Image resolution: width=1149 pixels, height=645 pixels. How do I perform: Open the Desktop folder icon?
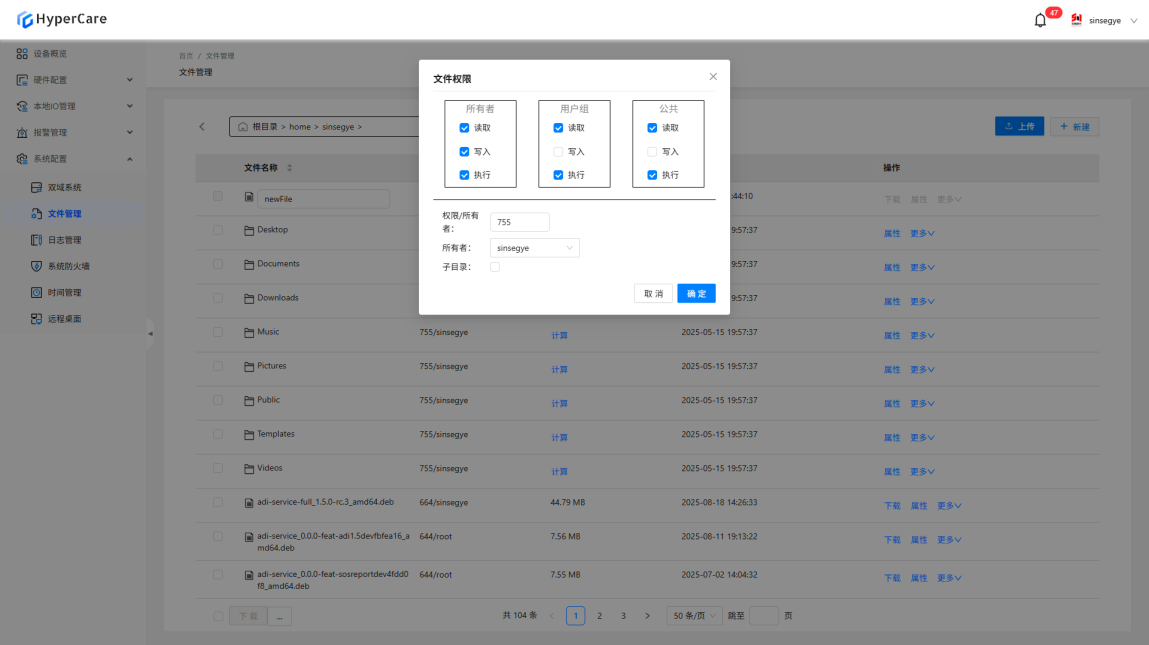click(250, 231)
